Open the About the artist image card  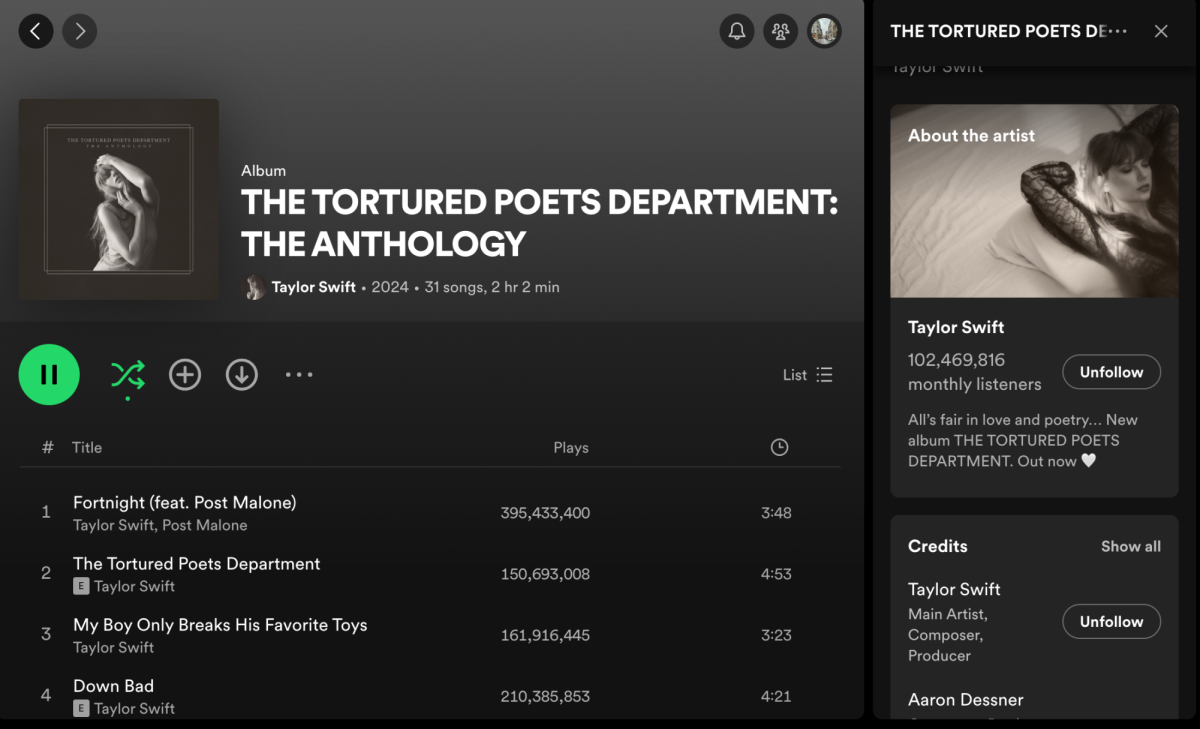click(1034, 201)
